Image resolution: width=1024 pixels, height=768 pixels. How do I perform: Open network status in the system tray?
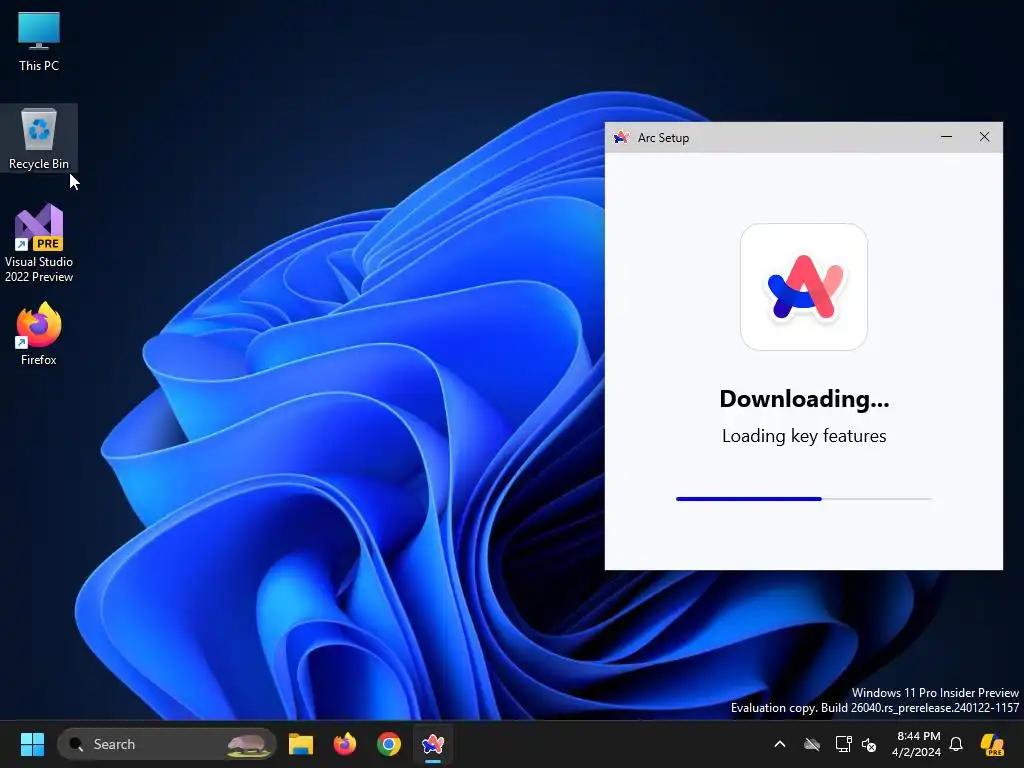843,744
